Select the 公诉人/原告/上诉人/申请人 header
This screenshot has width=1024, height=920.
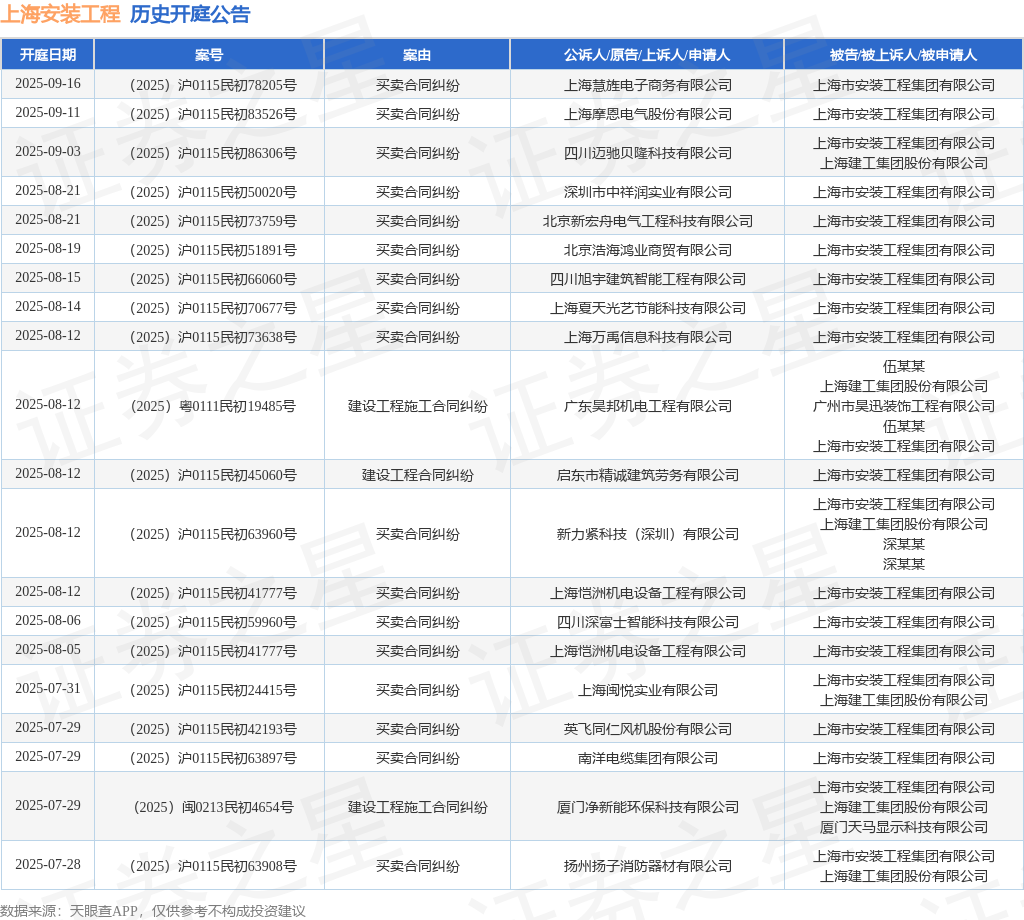pos(647,55)
